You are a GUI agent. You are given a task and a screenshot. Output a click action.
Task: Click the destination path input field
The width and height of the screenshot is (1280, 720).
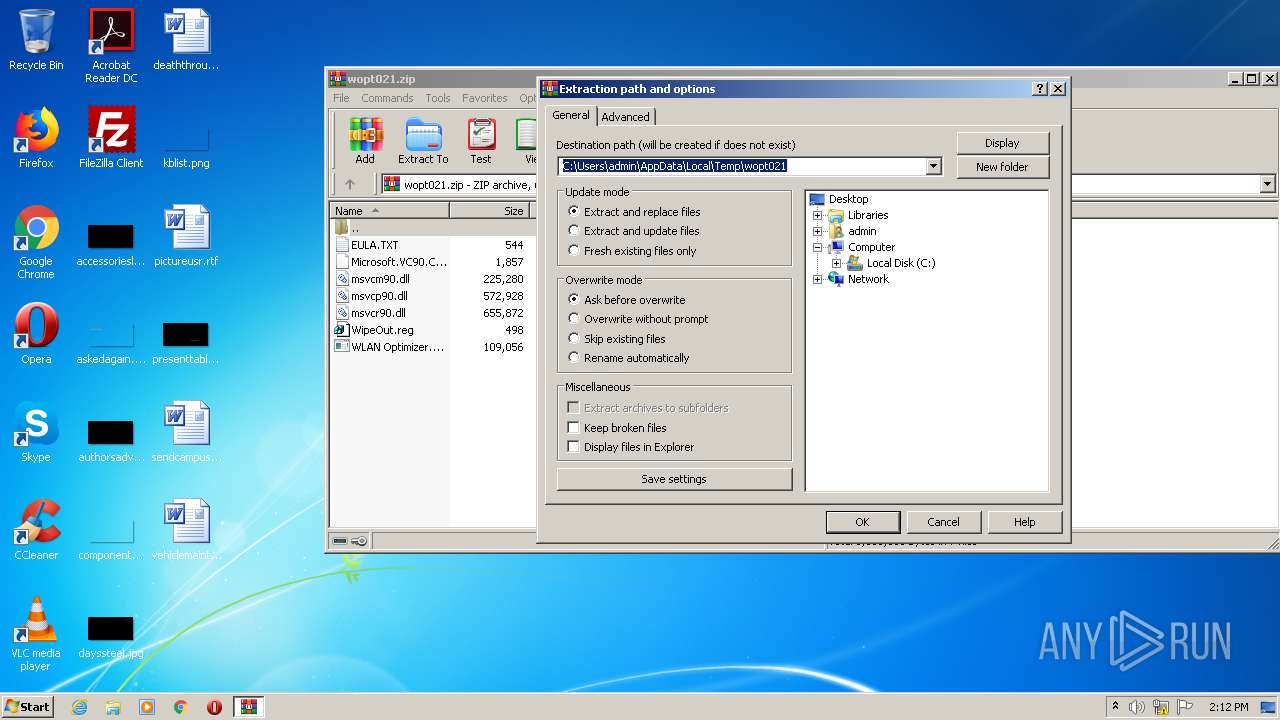click(x=742, y=167)
